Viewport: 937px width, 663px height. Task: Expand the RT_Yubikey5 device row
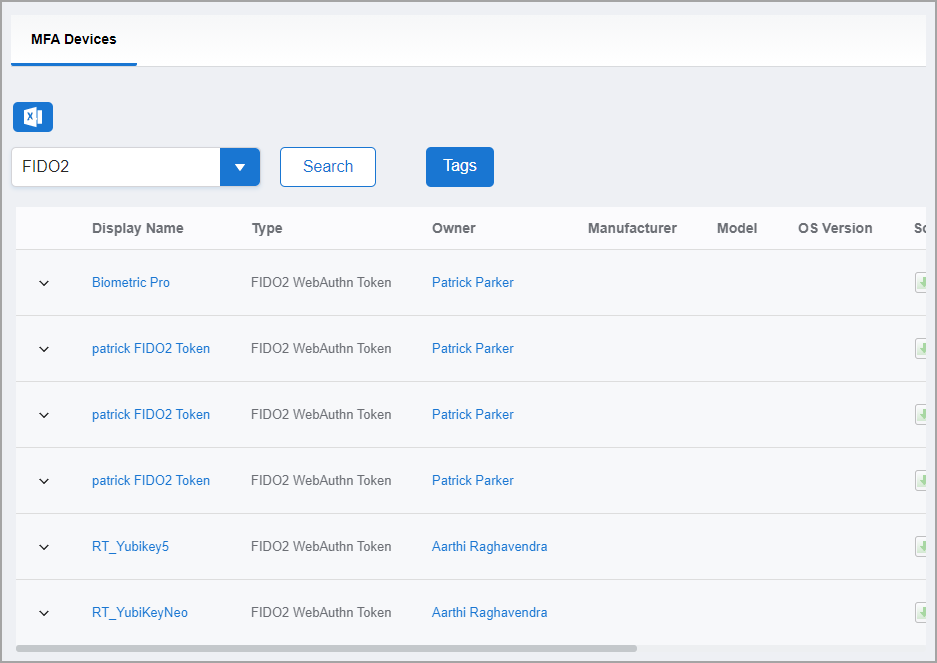click(x=44, y=547)
